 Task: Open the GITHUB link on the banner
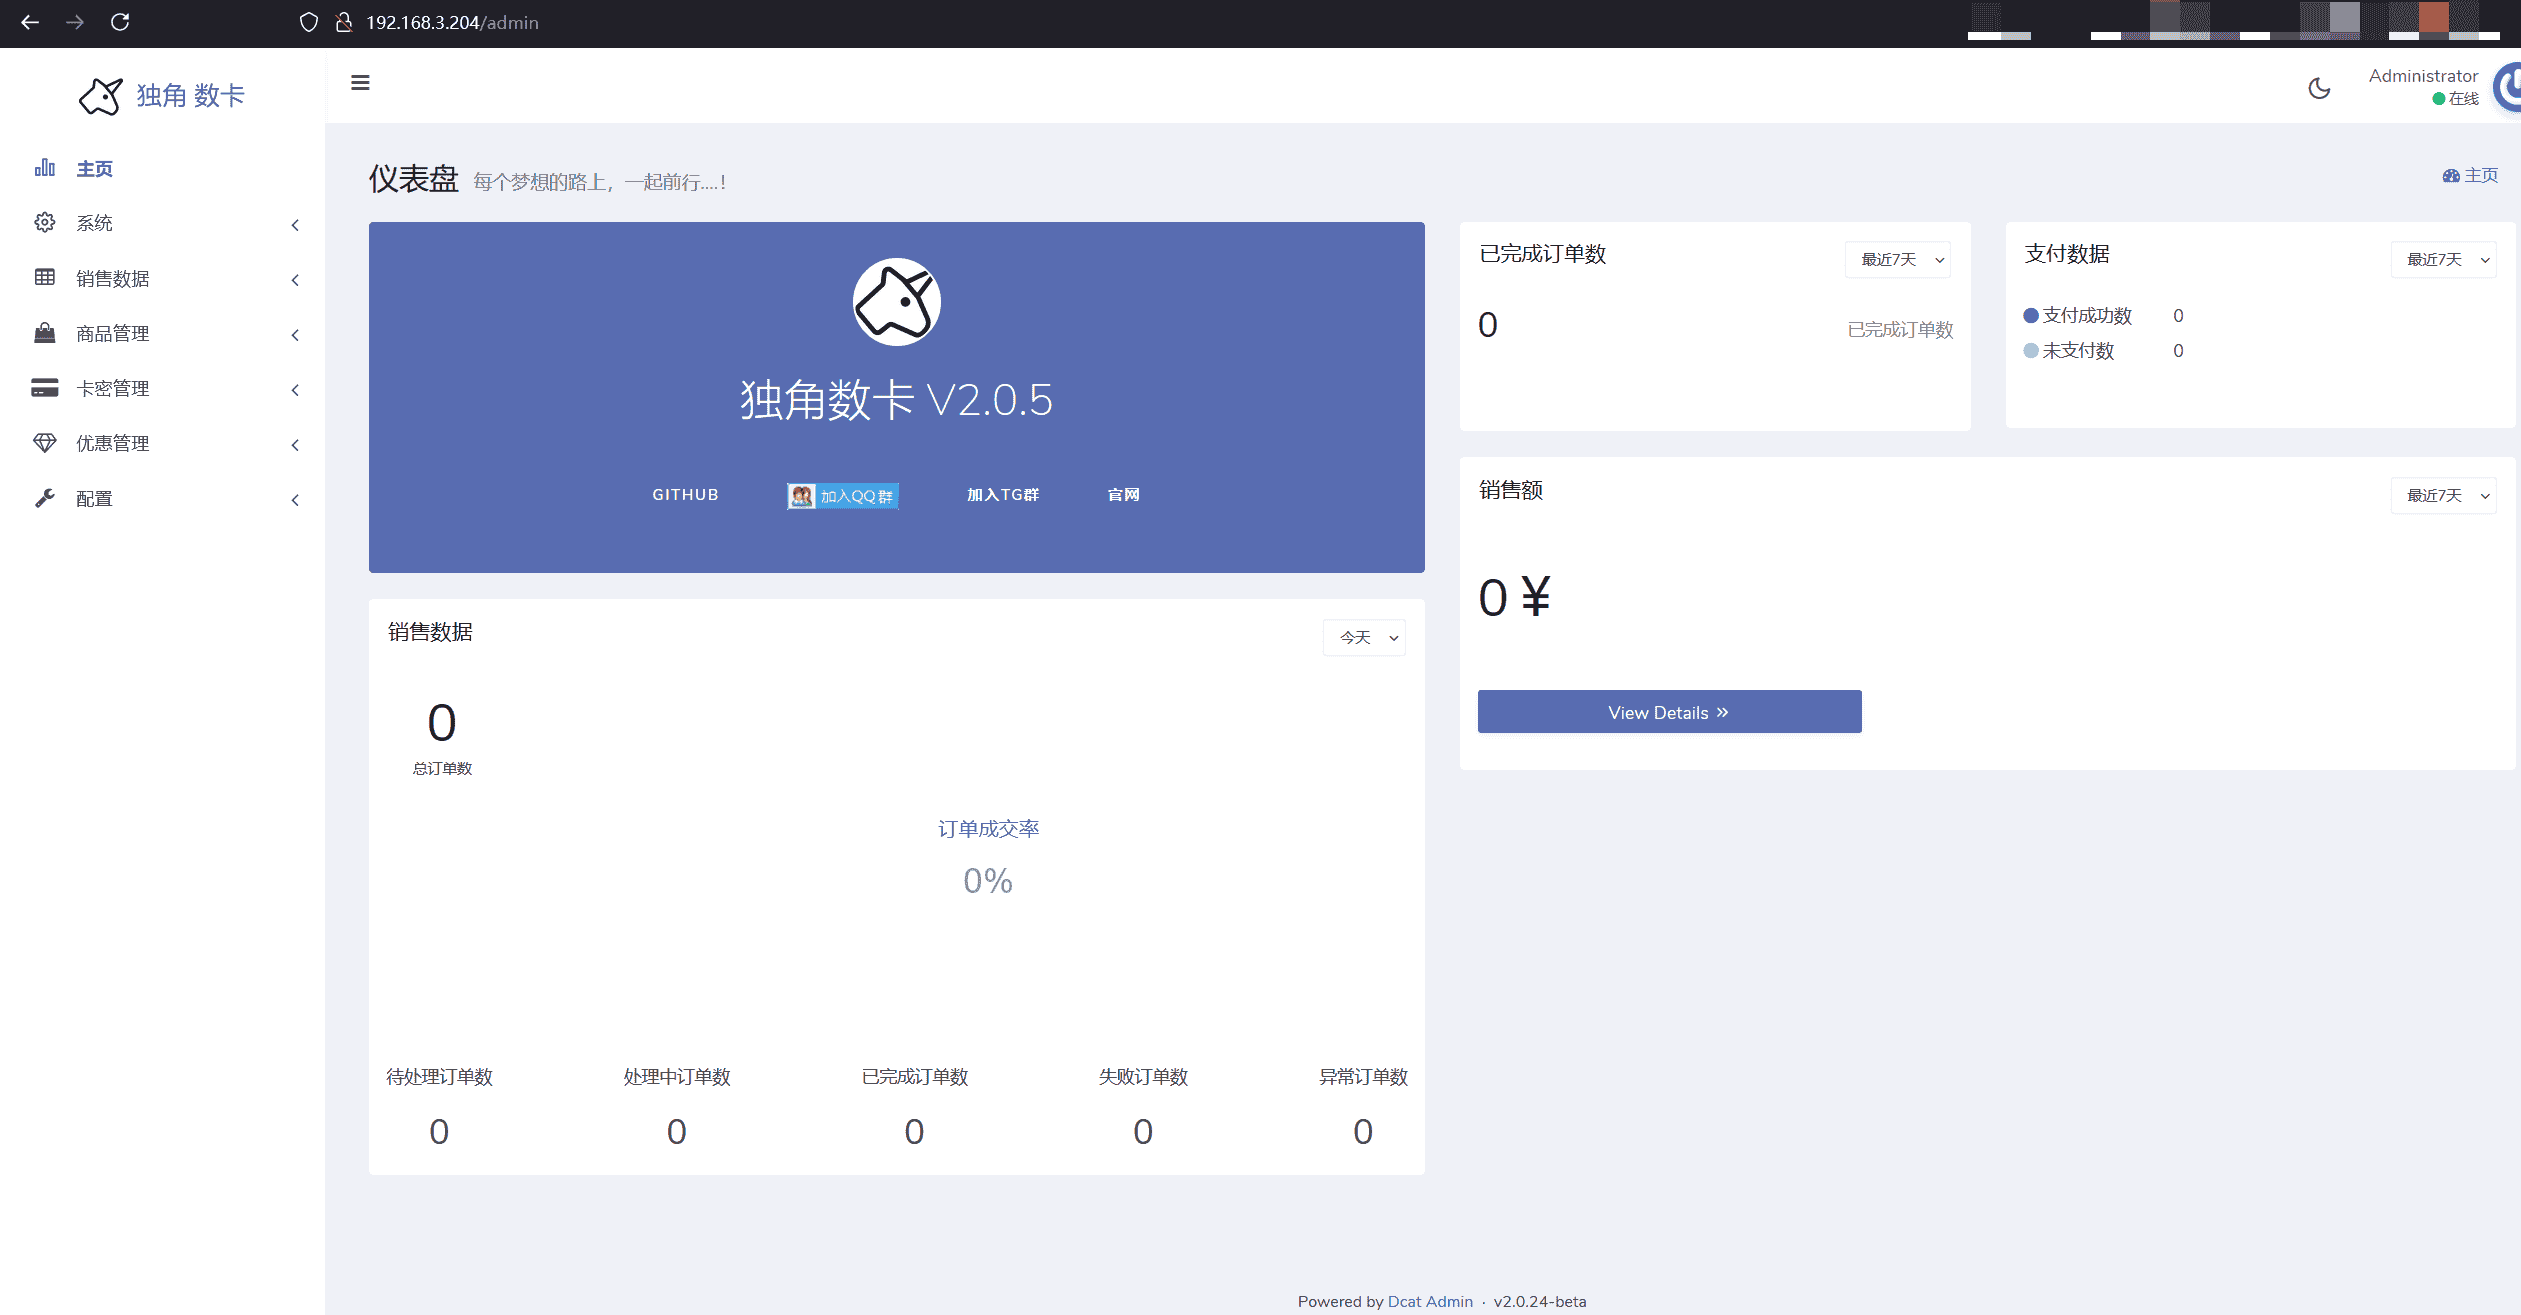tap(685, 494)
